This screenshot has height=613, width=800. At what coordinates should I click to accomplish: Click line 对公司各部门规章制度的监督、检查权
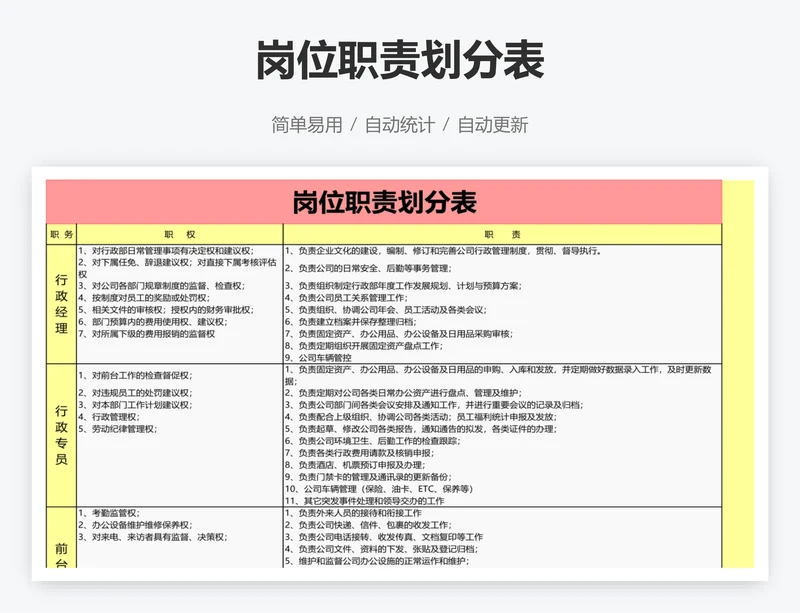click(162, 286)
